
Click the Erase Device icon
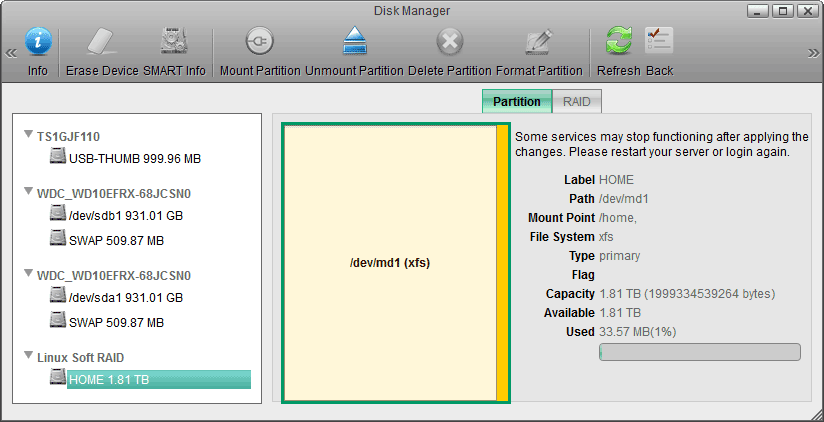pyautogui.click(x=101, y=42)
